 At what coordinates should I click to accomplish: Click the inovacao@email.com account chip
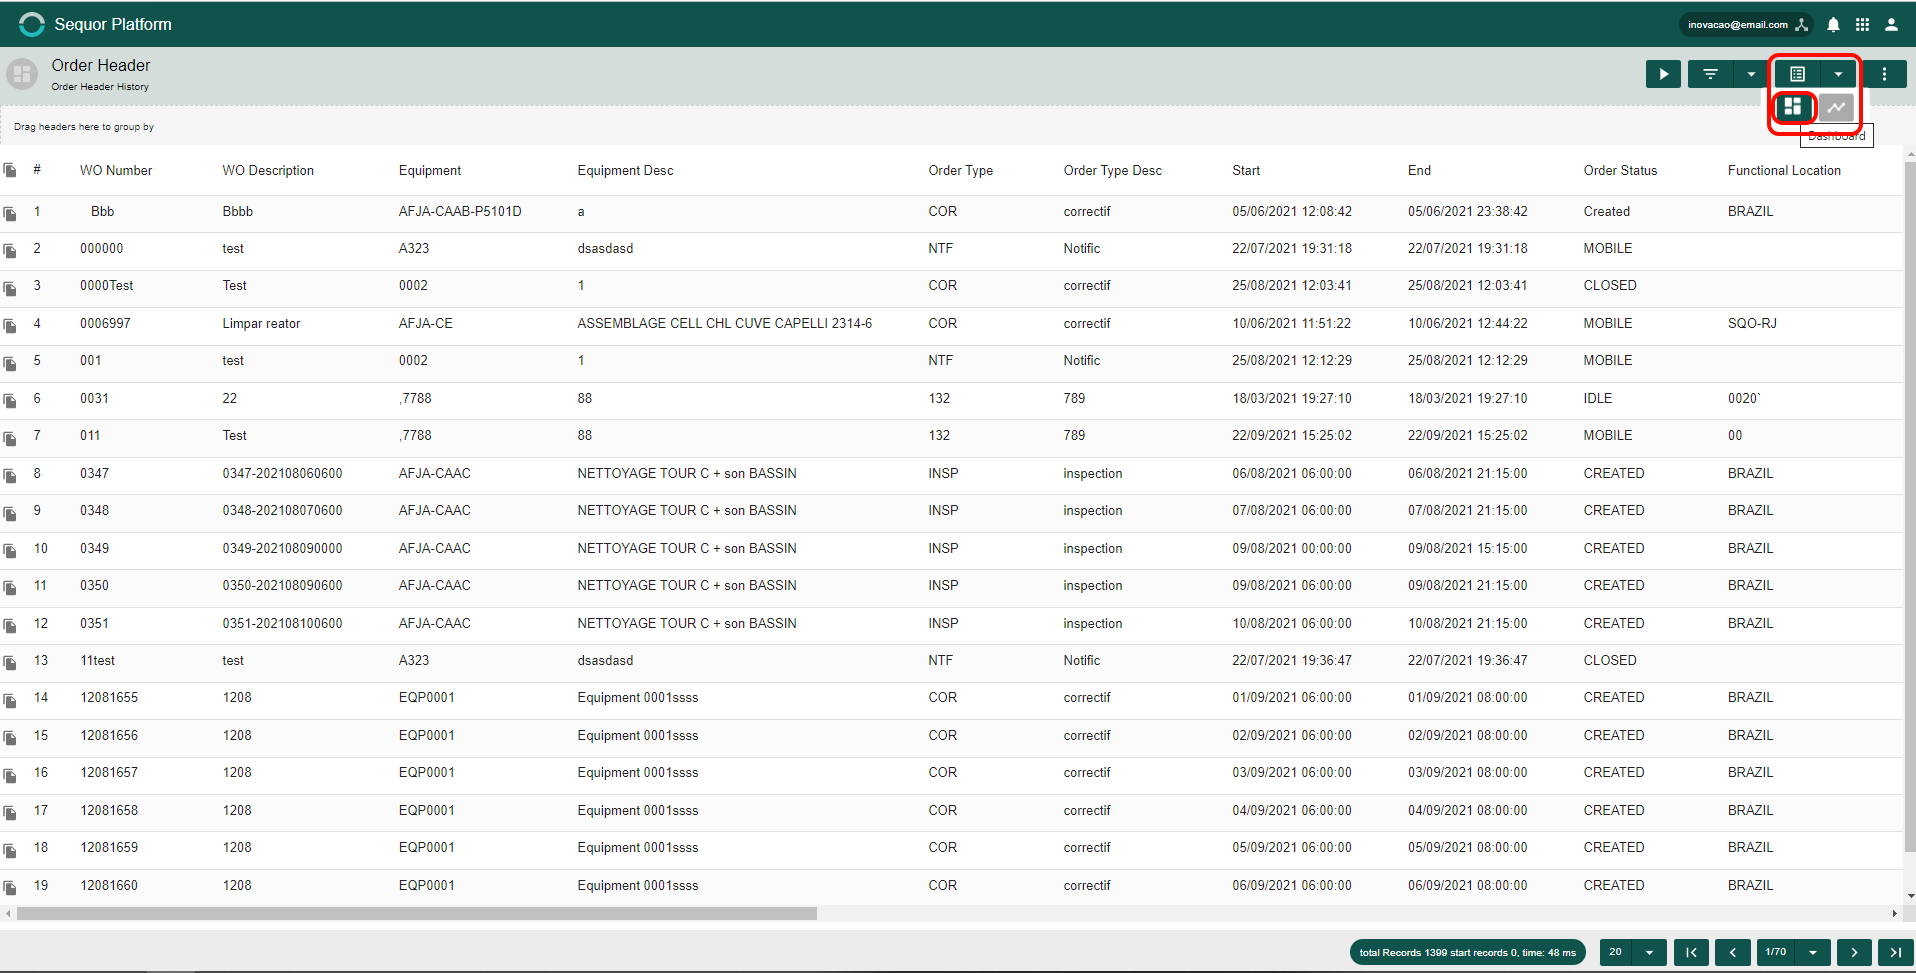click(x=1746, y=25)
